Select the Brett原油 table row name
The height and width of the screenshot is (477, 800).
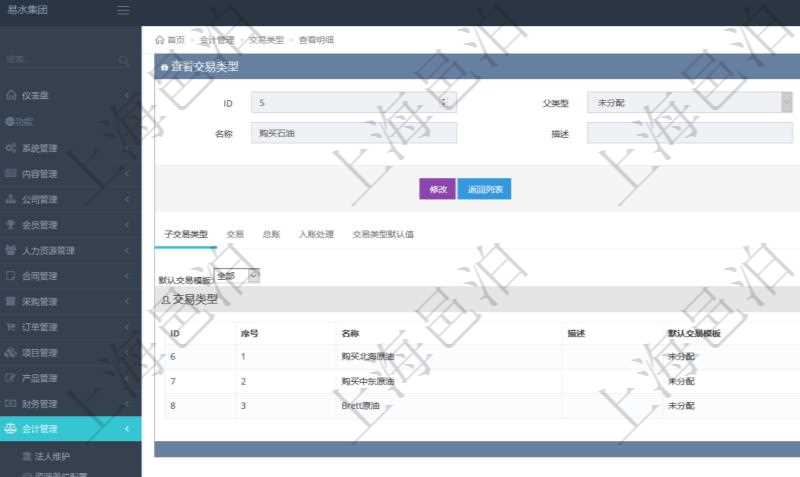pos(361,406)
